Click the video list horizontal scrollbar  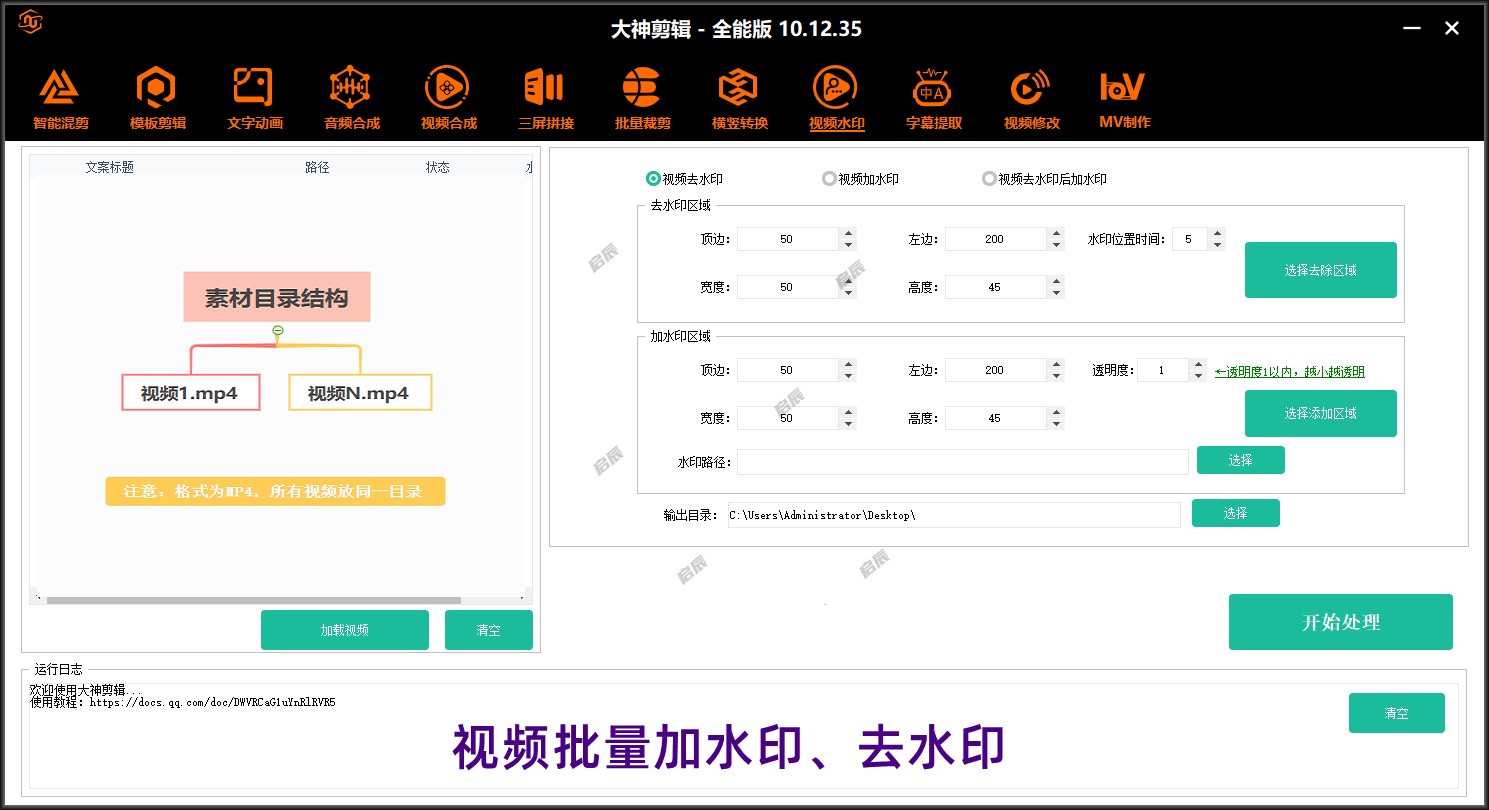click(253, 601)
